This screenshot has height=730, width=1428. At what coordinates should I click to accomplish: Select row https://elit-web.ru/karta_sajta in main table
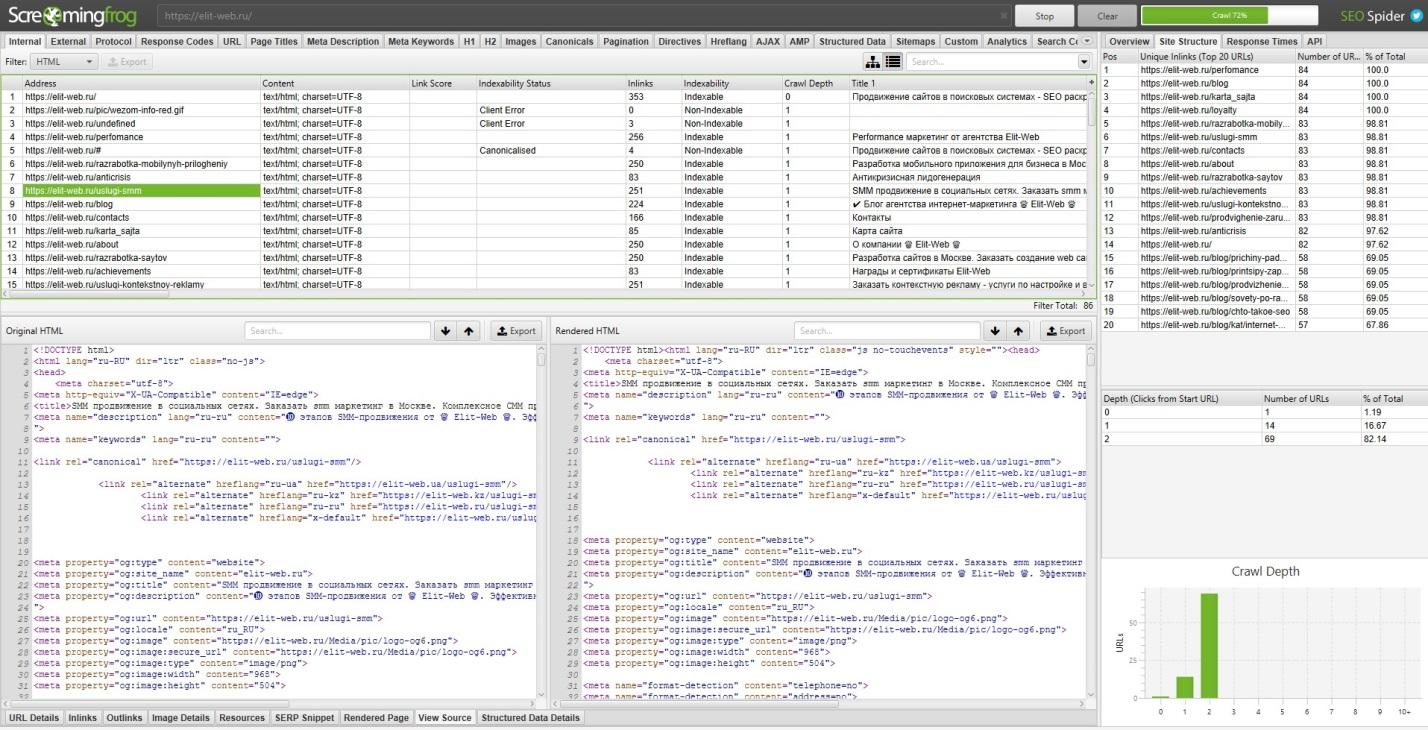coord(545,231)
